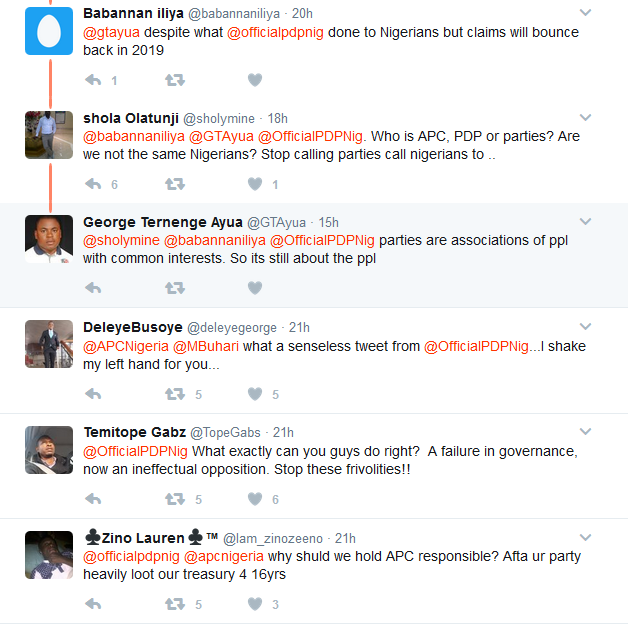Retweet Babannan iliya's tweet
This screenshot has width=628, height=625.
tap(174, 80)
